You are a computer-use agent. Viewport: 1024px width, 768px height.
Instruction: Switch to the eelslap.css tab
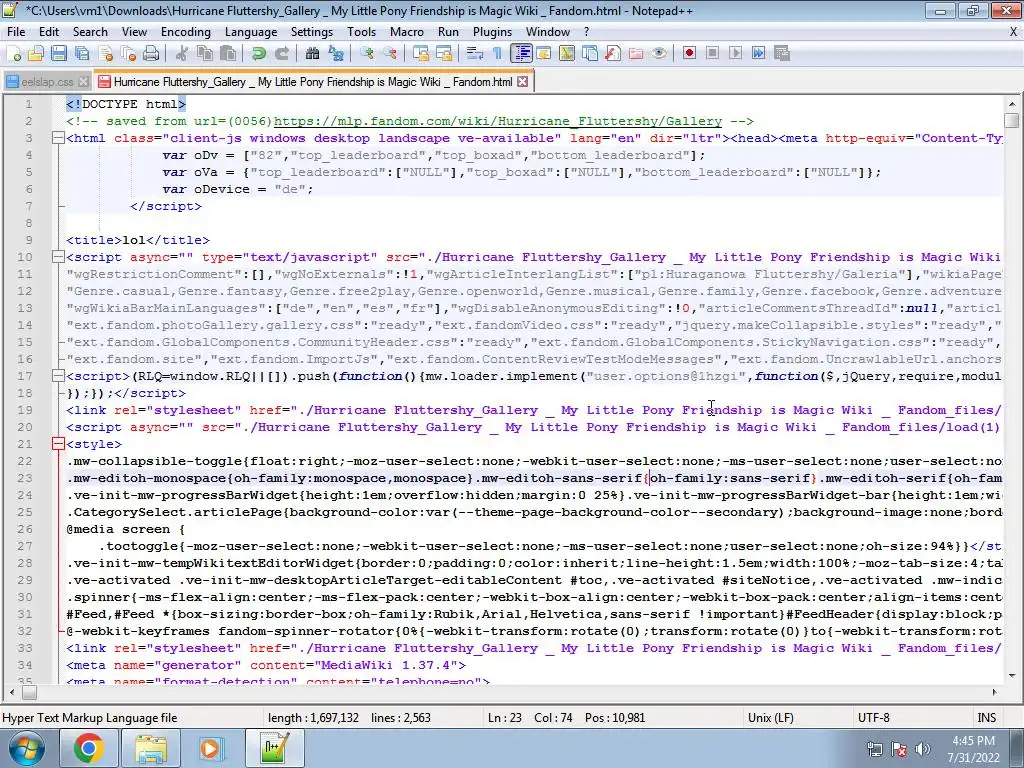point(47,82)
